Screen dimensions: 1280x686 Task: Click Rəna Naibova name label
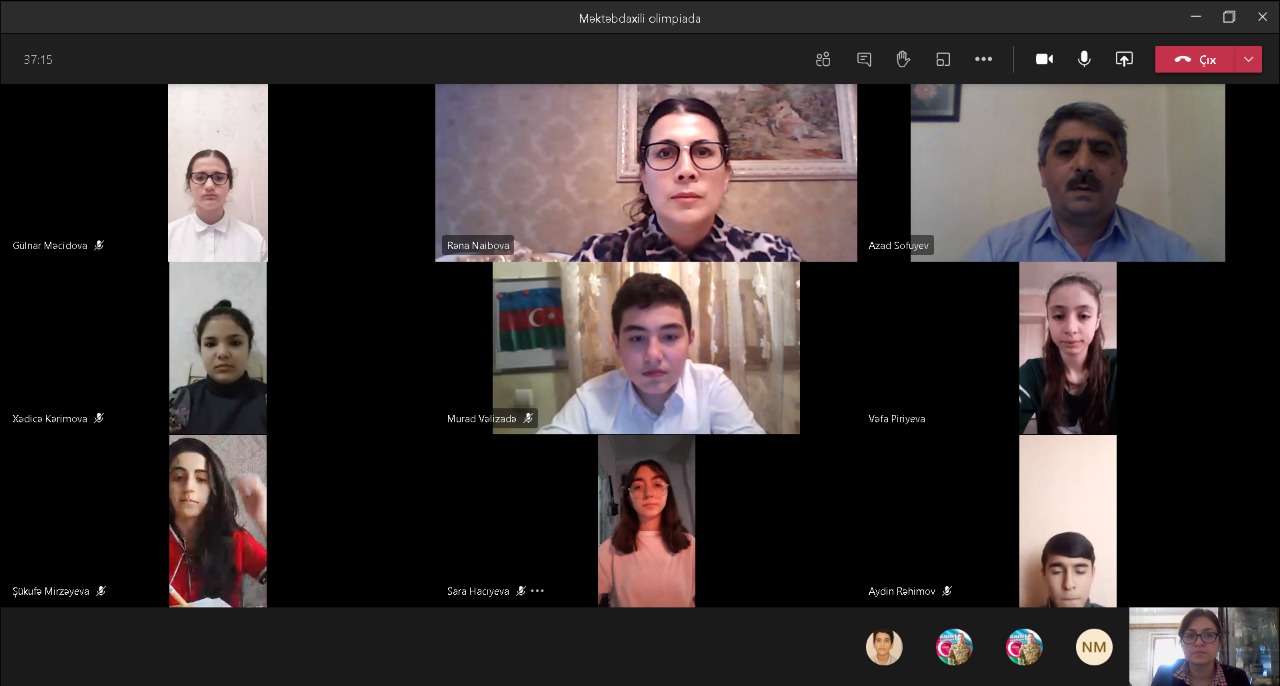click(478, 245)
